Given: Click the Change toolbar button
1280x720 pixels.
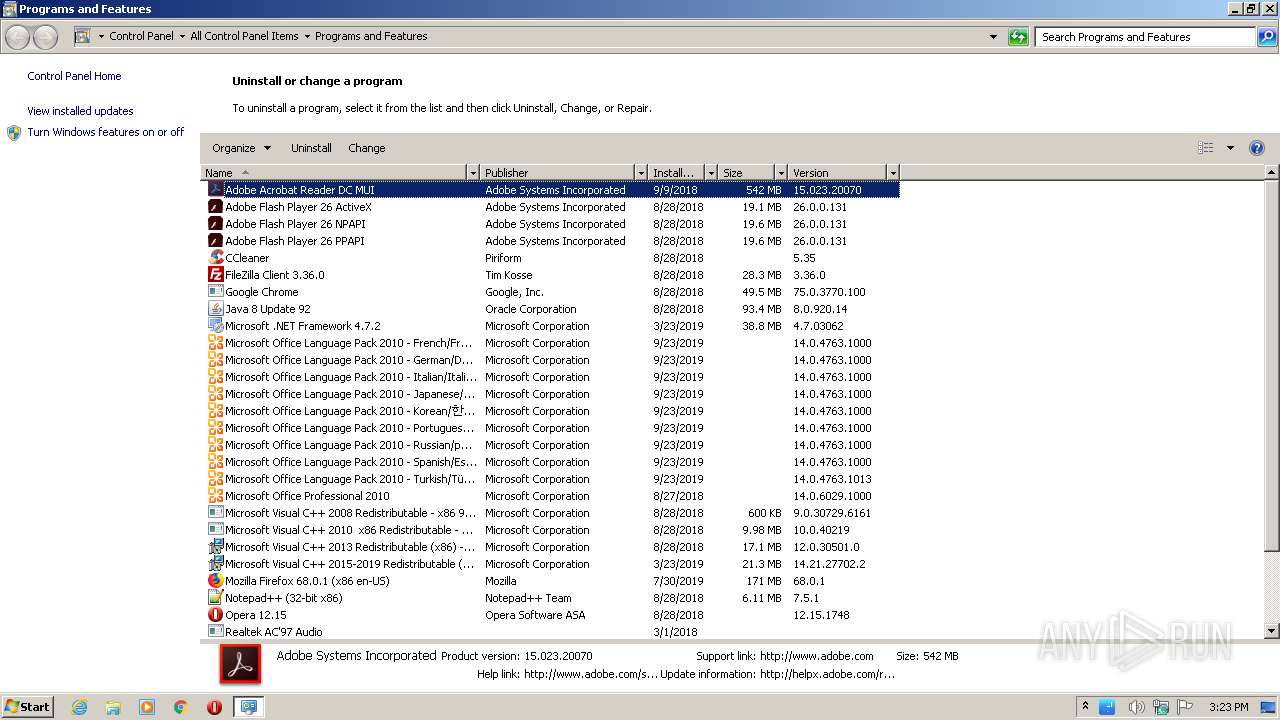Looking at the screenshot, I should [x=366, y=148].
